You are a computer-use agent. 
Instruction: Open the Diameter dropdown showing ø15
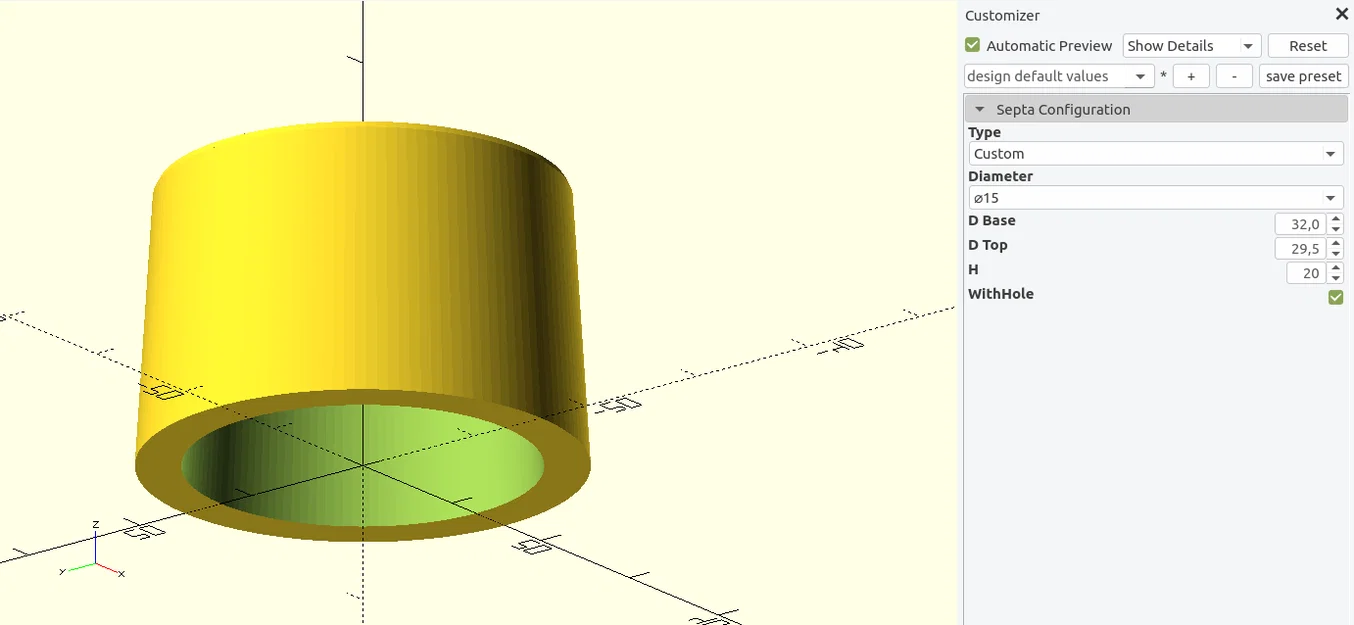tap(1155, 197)
